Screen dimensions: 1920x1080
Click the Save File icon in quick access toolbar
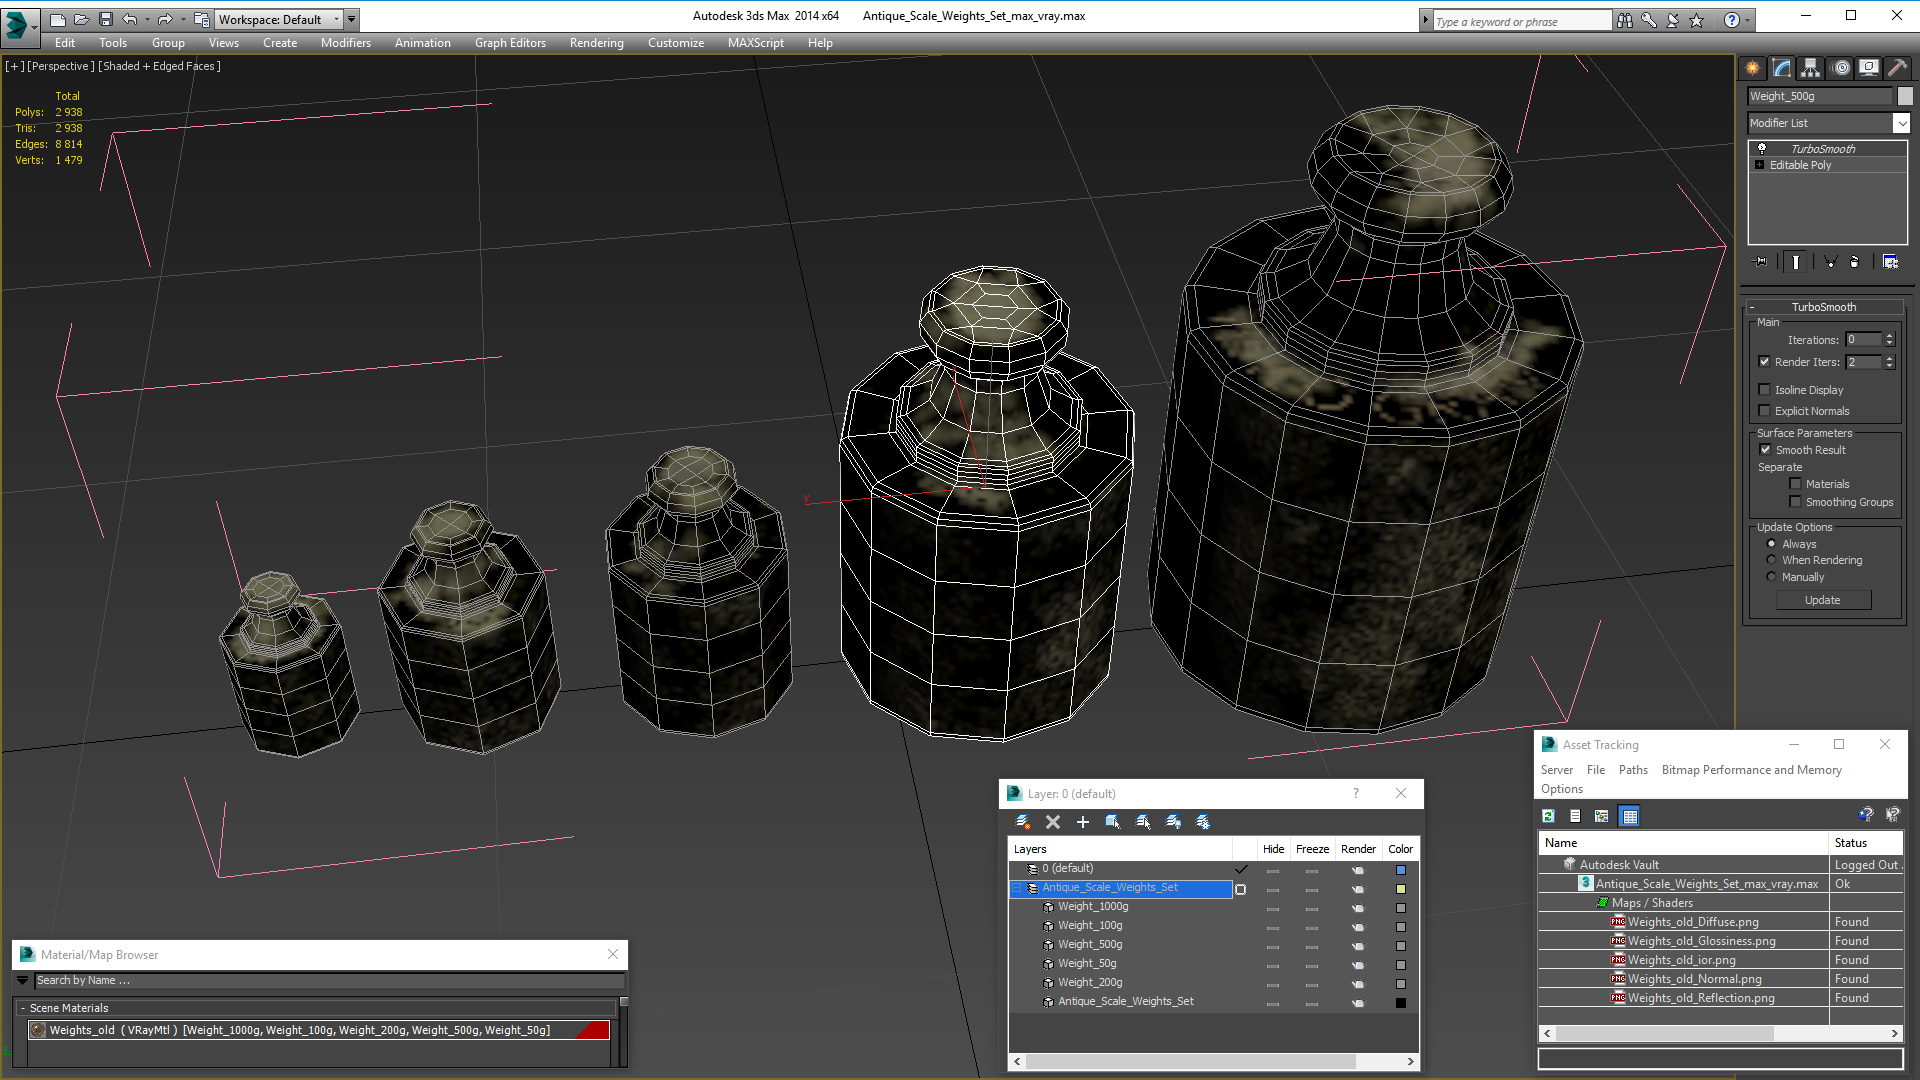pyautogui.click(x=106, y=19)
